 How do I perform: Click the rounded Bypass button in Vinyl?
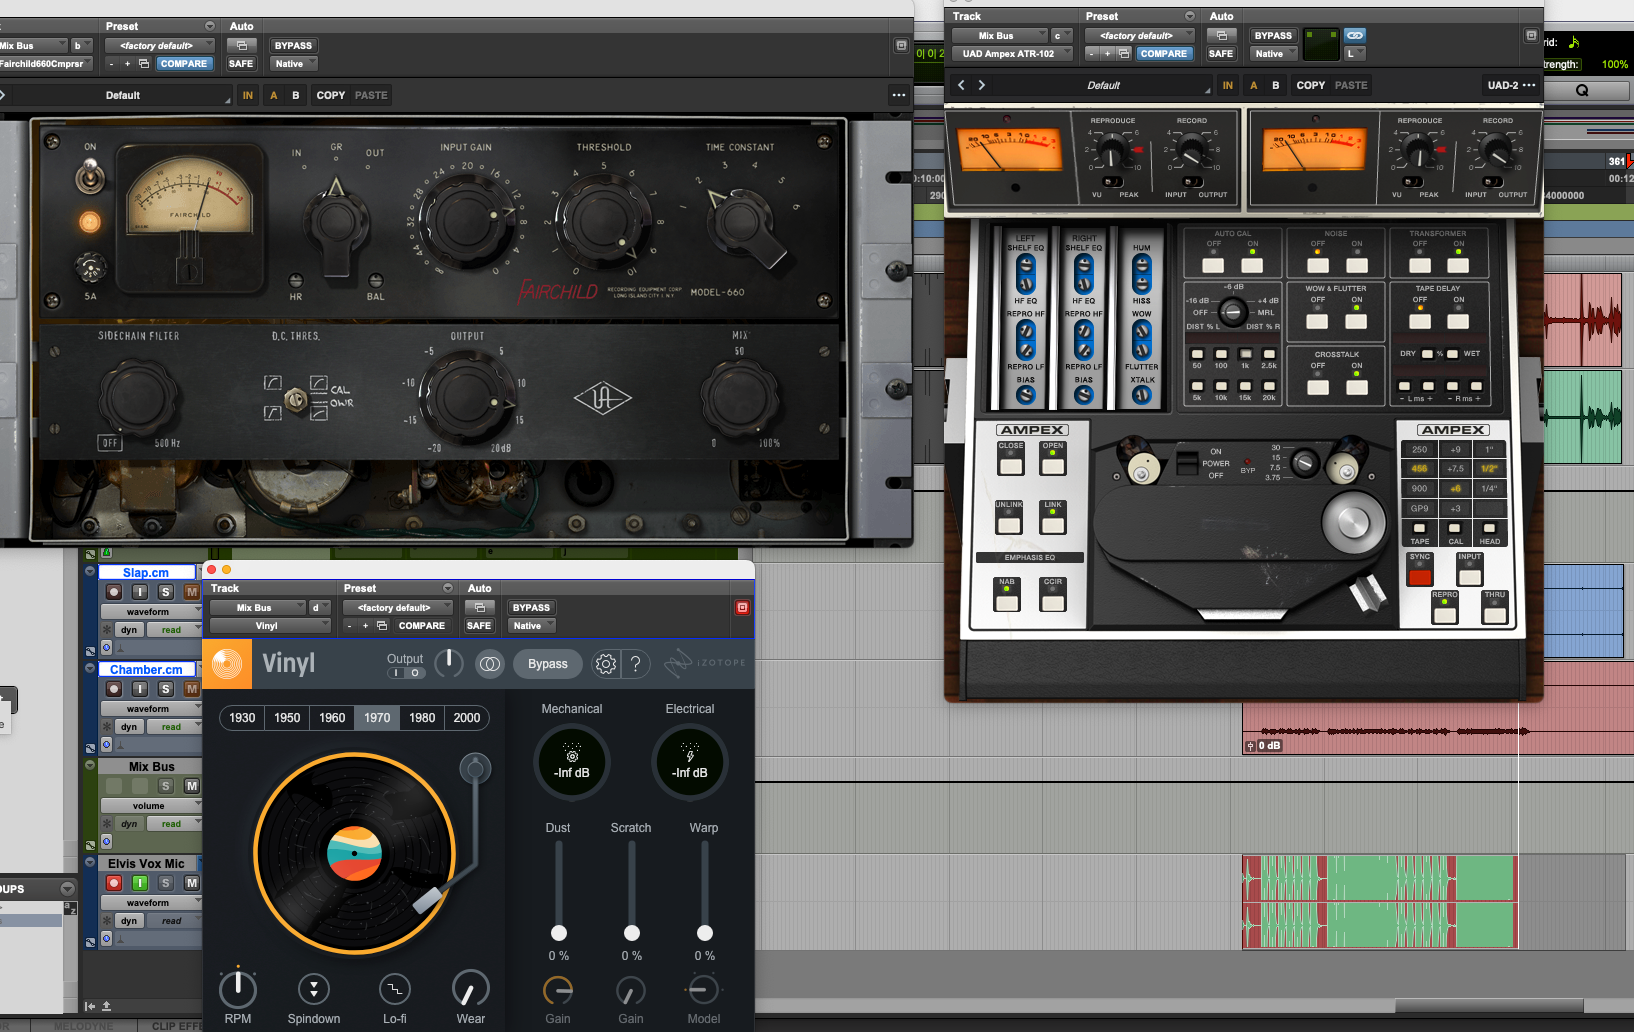548,664
